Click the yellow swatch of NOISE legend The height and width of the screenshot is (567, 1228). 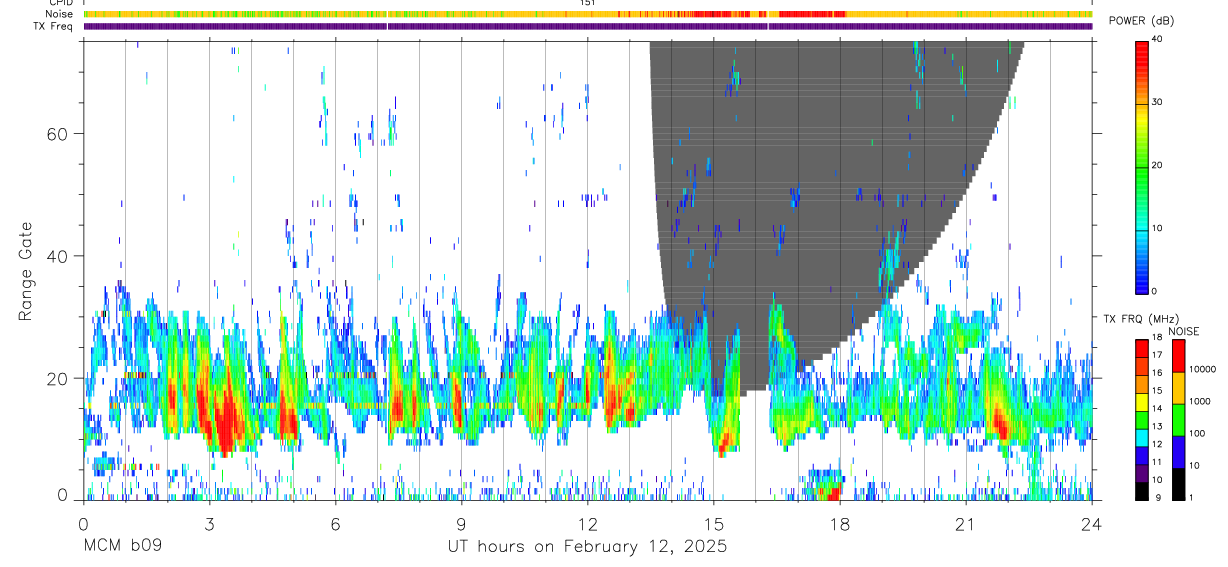pyautogui.click(x=1177, y=388)
